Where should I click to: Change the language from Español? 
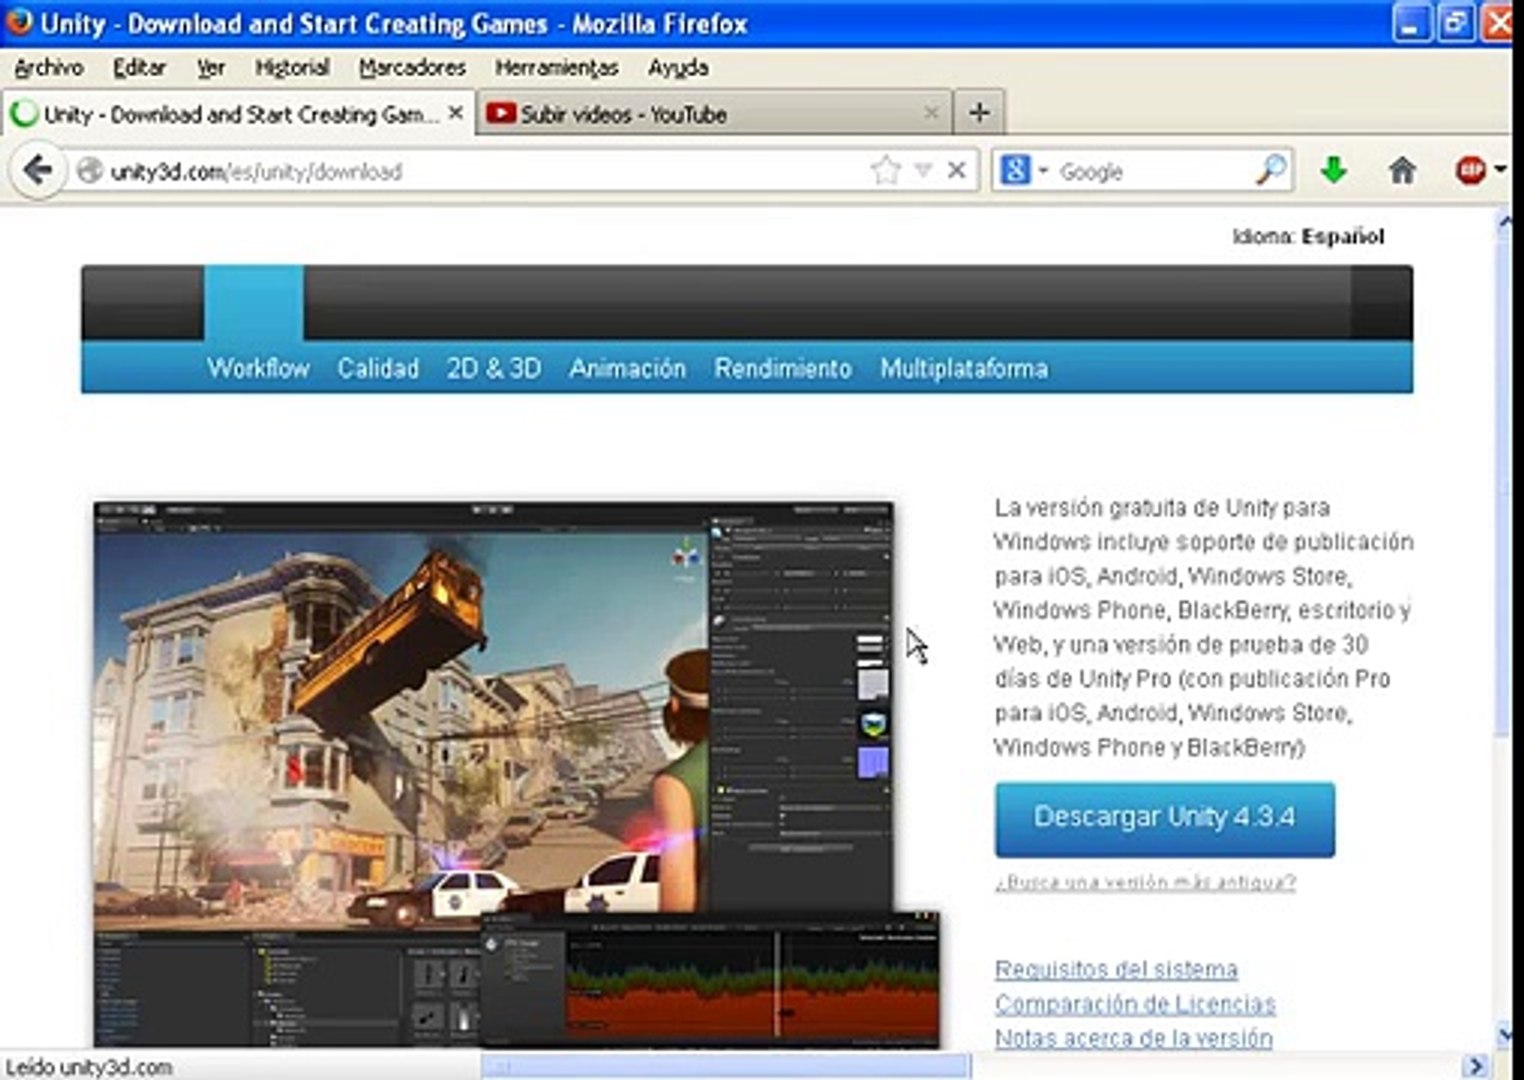click(1342, 237)
